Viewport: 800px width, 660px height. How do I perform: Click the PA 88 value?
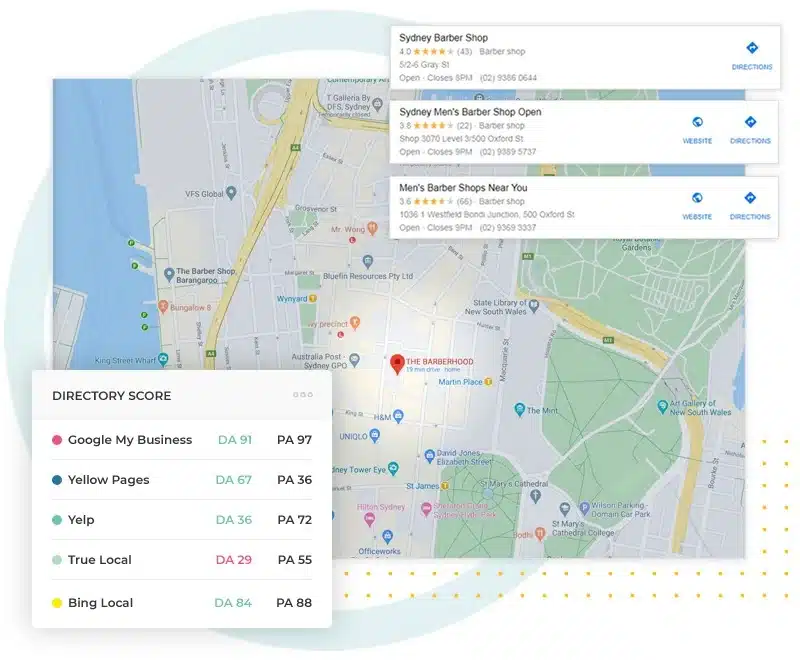point(294,603)
